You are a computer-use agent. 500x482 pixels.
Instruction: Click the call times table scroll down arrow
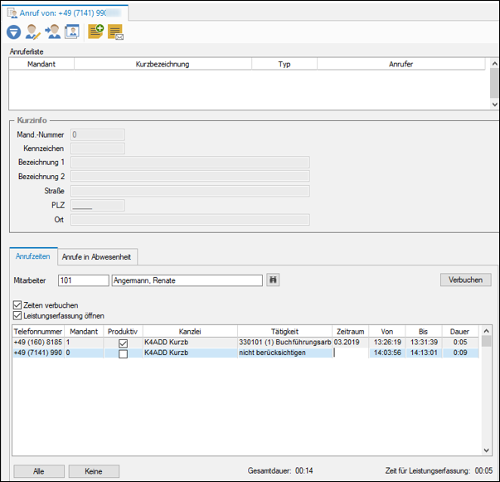486,450
